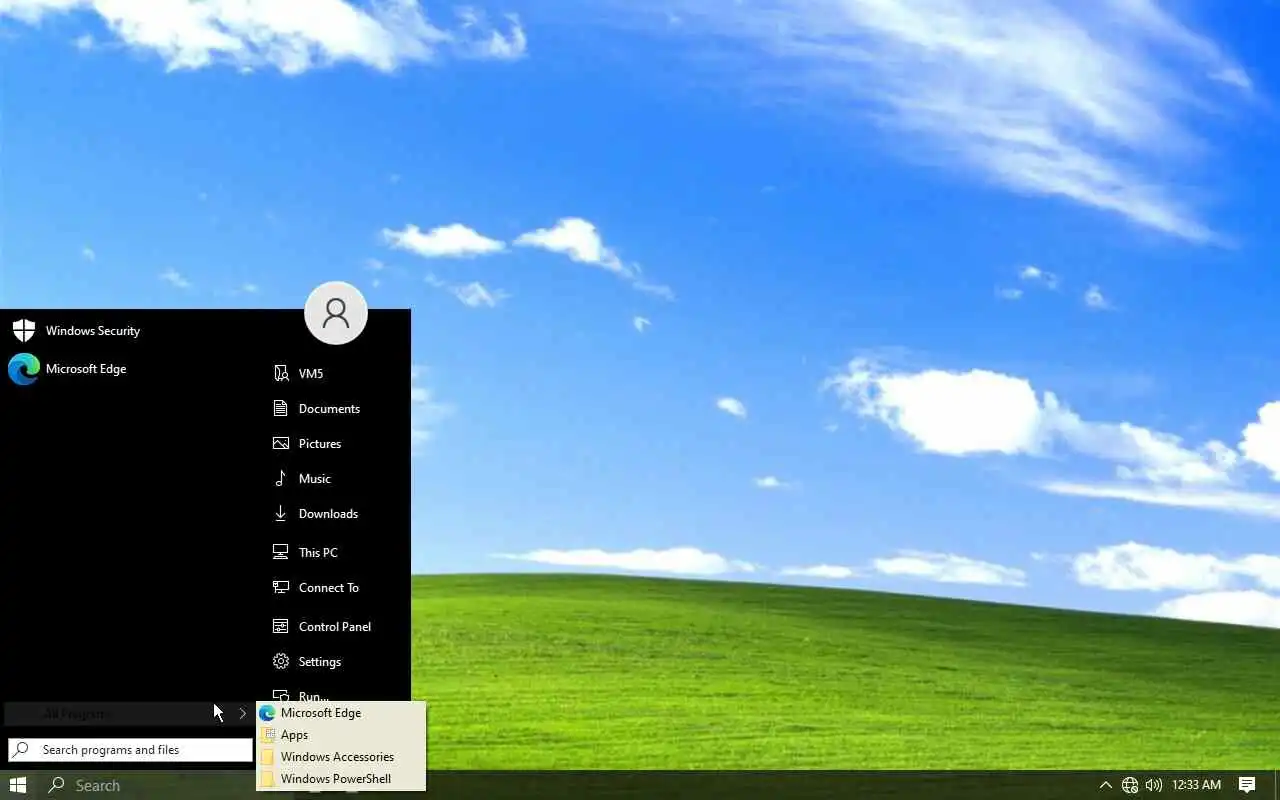1280x800 pixels.
Task: Open the Music folder
Action: (x=335, y=479)
